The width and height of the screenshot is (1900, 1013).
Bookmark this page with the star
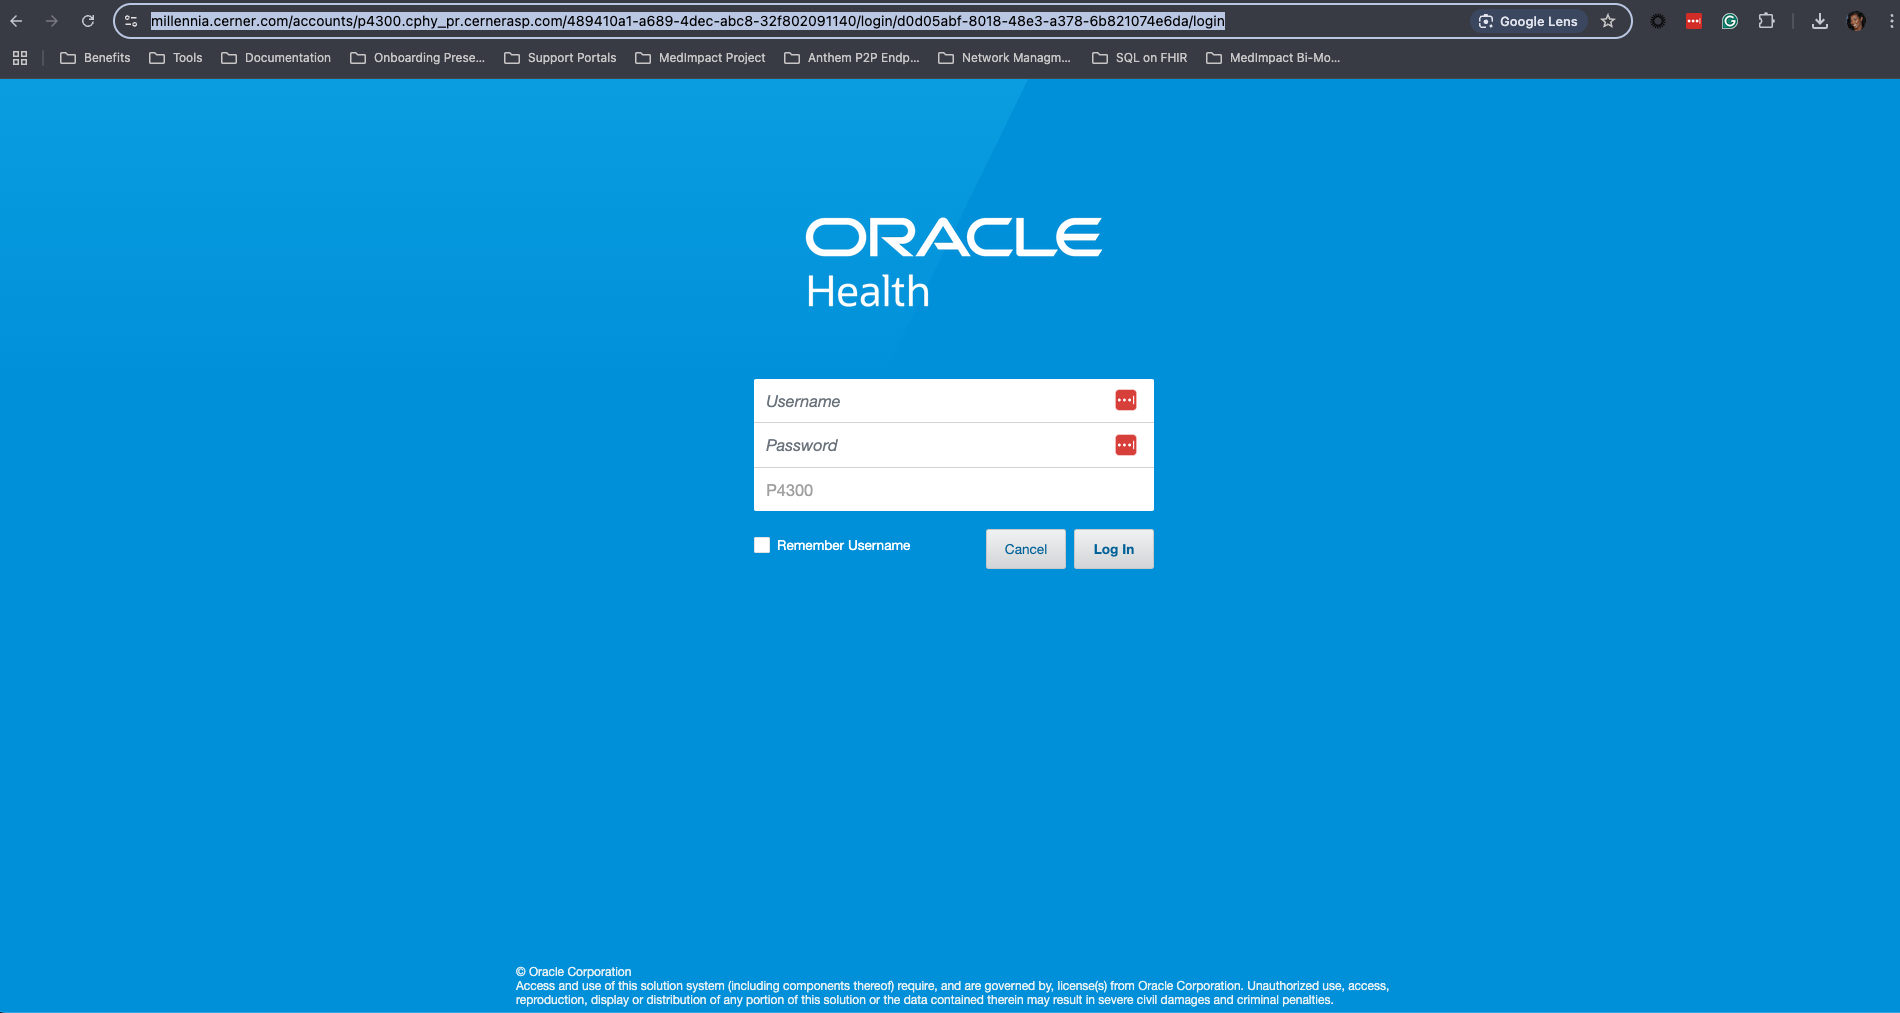point(1608,21)
